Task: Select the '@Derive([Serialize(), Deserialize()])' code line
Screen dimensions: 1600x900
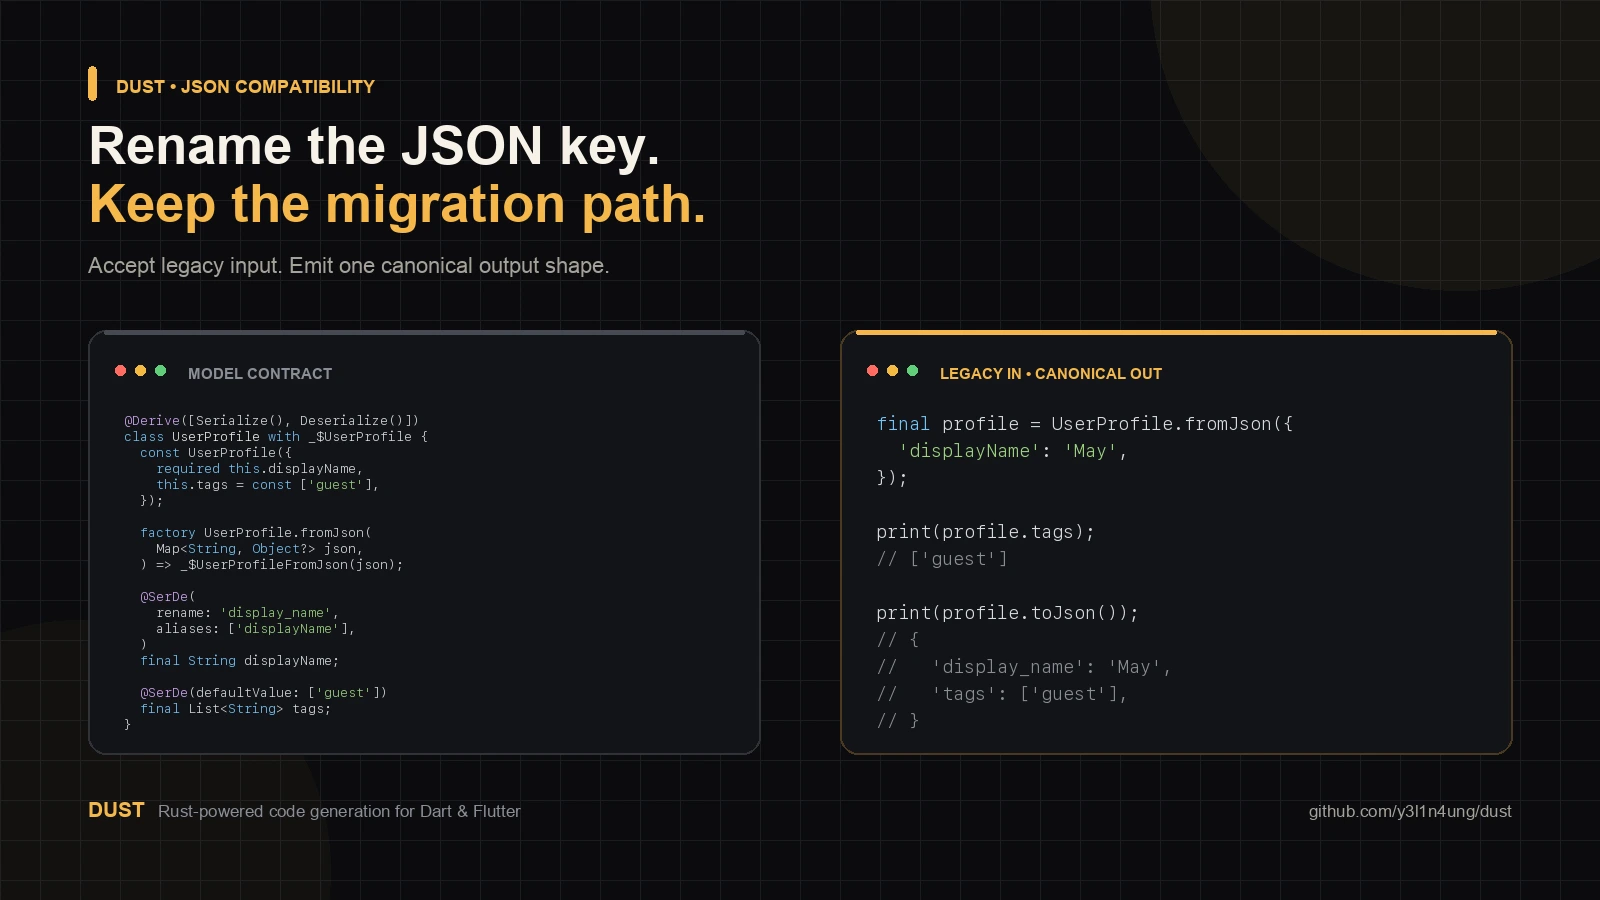Action: (x=271, y=421)
